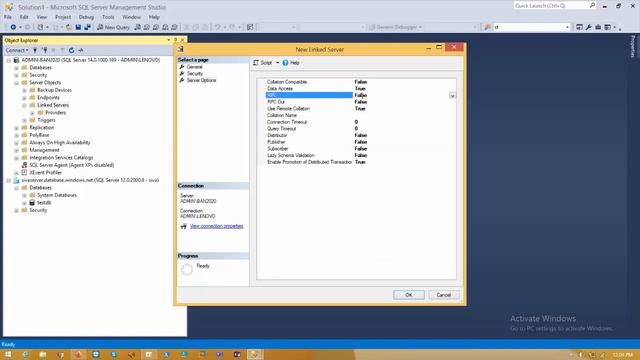The width and height of the screenshot is (640, 360).
Task: Select the Lazy Schema Validation row
Action: point(356,156)
